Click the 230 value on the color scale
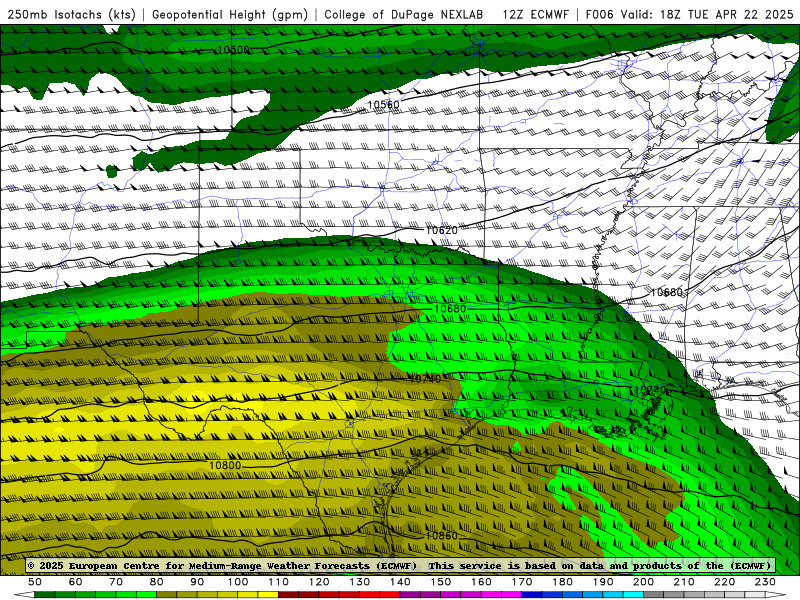Image resolution: width=800 pixels, height=600 pixels. click(765, 582)
